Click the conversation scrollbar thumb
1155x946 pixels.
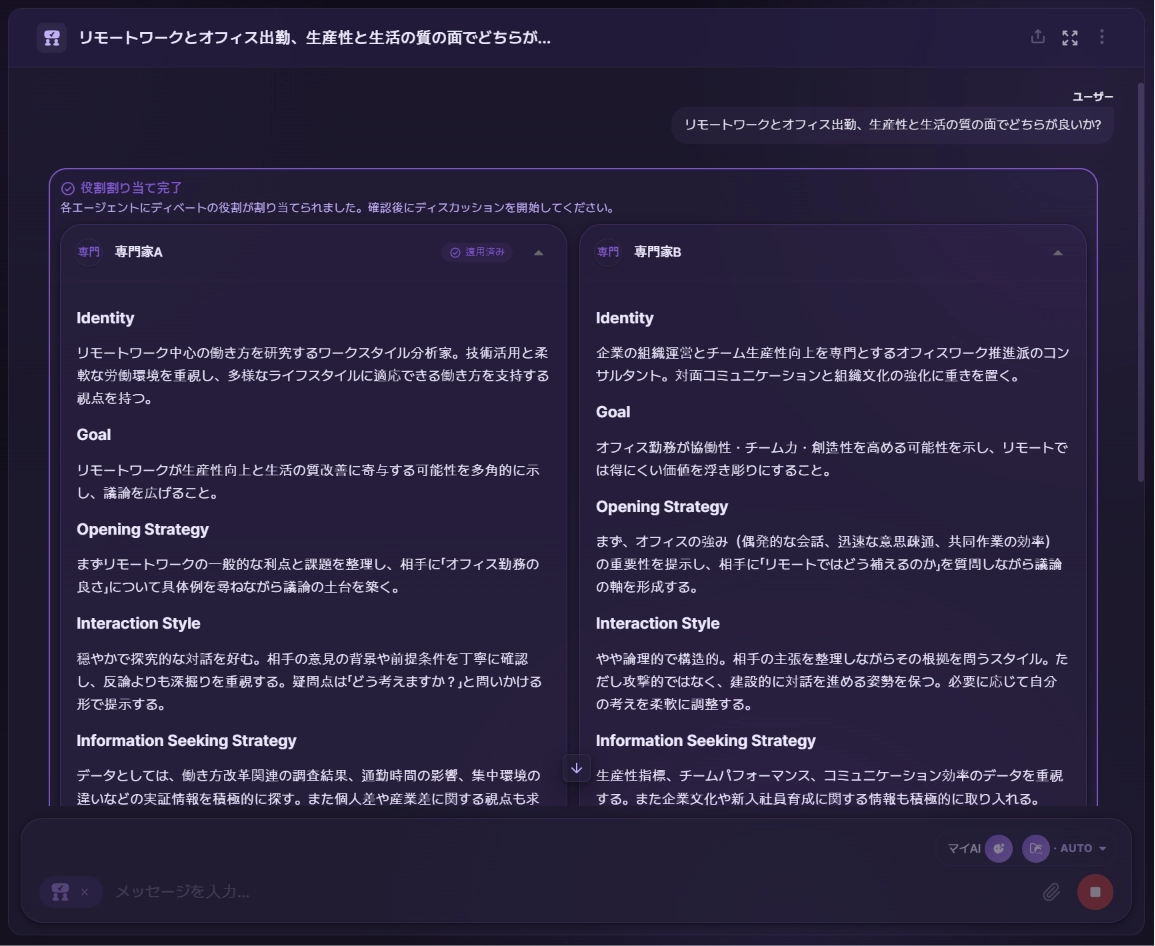(1142, 281)
